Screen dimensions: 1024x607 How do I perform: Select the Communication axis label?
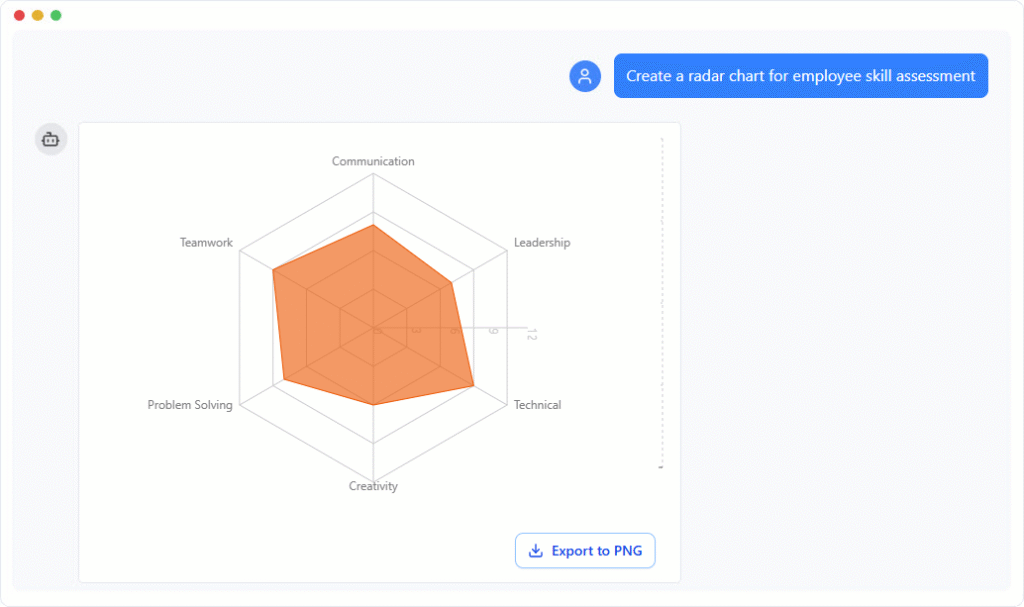(373, 161)
